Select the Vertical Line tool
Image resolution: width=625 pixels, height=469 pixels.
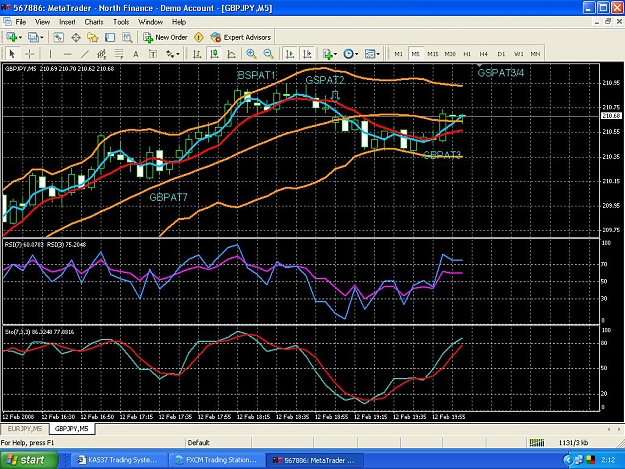click(50, 54)
